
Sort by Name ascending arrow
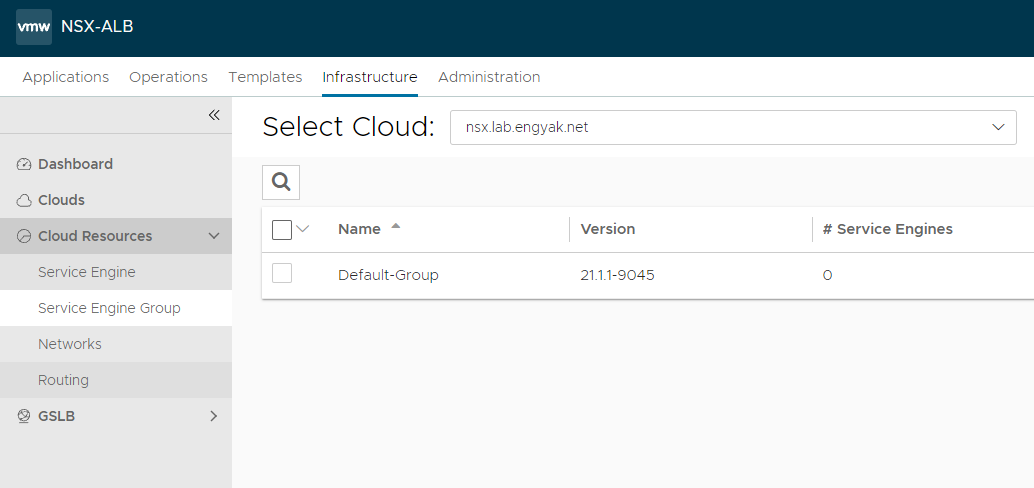pyautogui.click(x=396, y=226)
